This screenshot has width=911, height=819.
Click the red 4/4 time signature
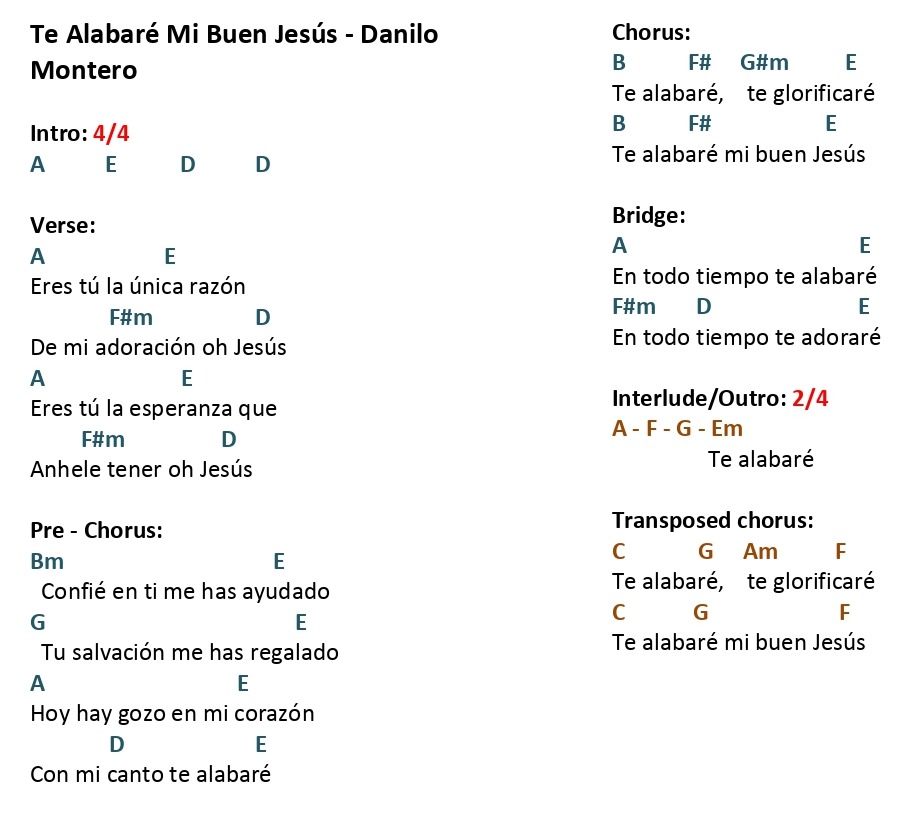(111, 134)
